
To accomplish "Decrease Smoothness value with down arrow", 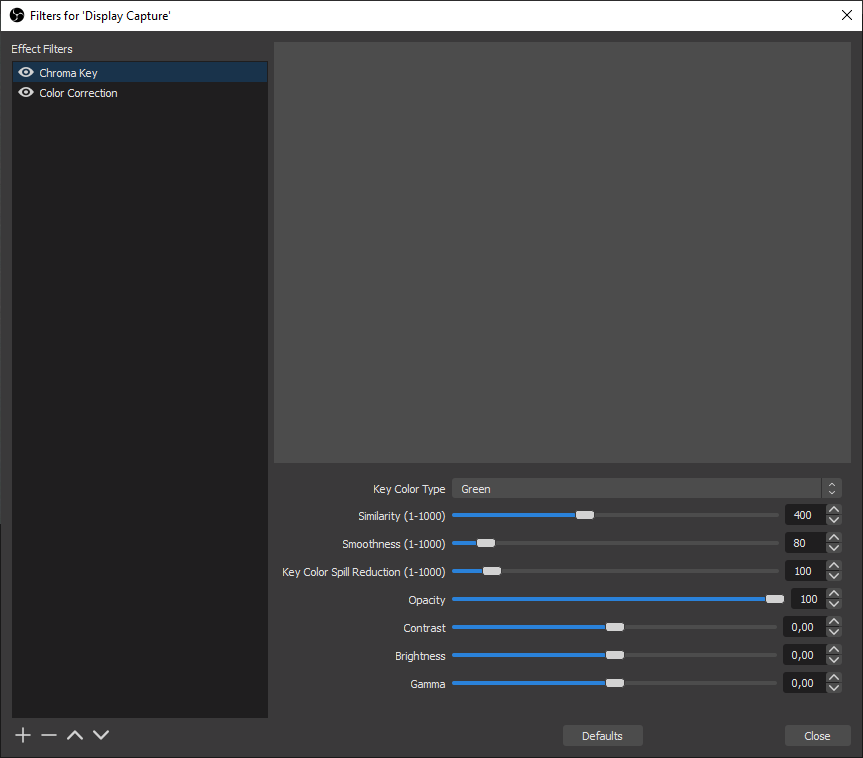I will coord(834,548).
